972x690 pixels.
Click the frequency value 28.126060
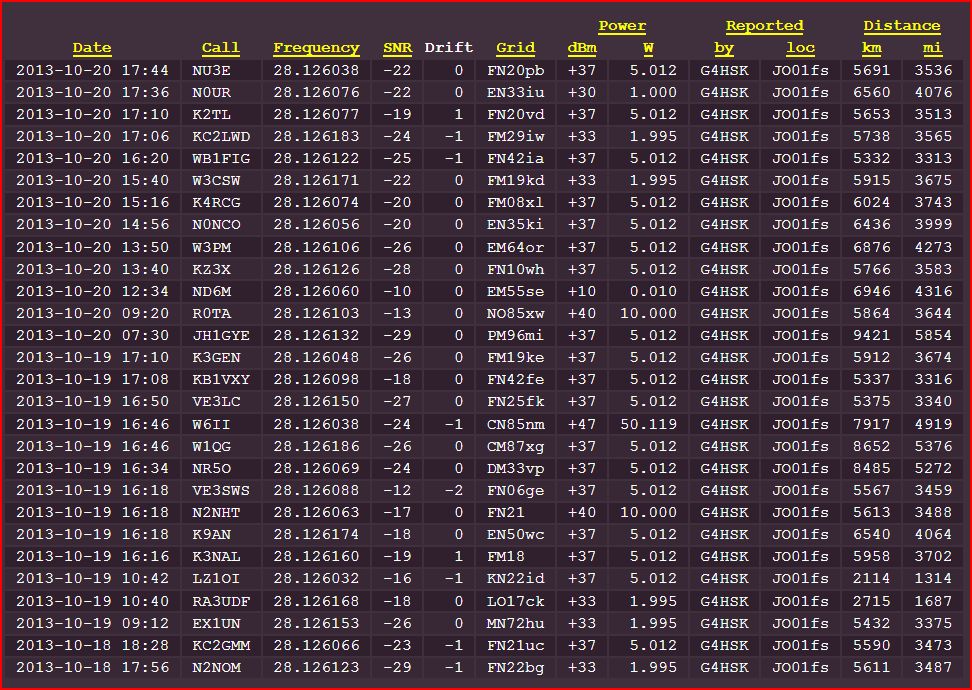point(316,292)
